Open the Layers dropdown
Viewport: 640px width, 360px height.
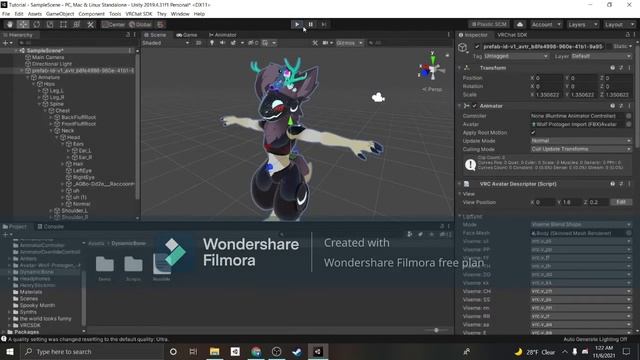(x=582, y=24)
